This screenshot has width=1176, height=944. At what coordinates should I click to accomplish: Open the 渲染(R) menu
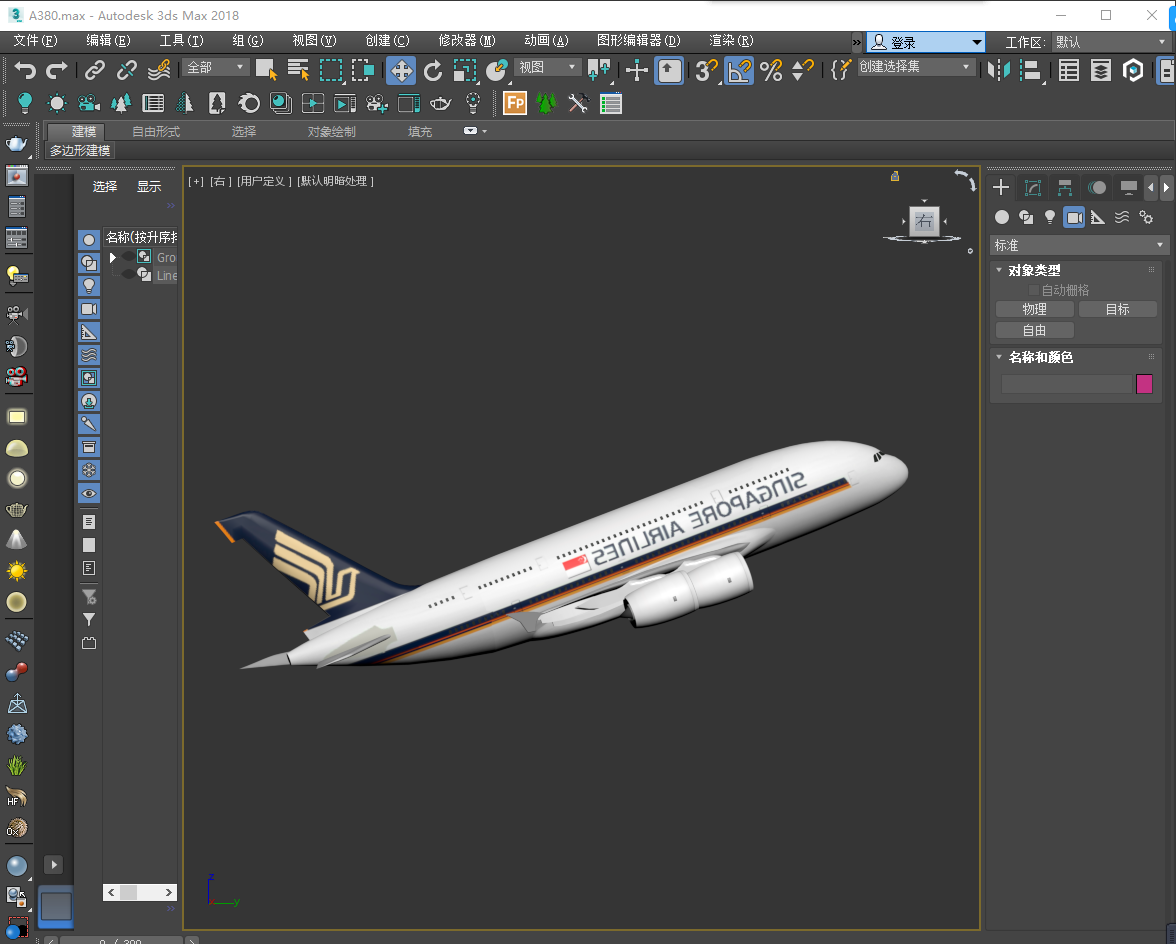[x=731, y=40]
